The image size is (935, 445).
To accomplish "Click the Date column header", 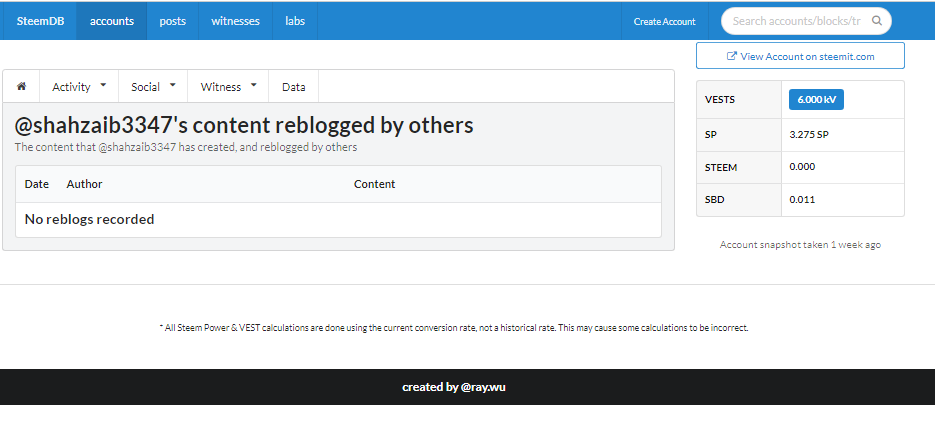I will point(36,184).
